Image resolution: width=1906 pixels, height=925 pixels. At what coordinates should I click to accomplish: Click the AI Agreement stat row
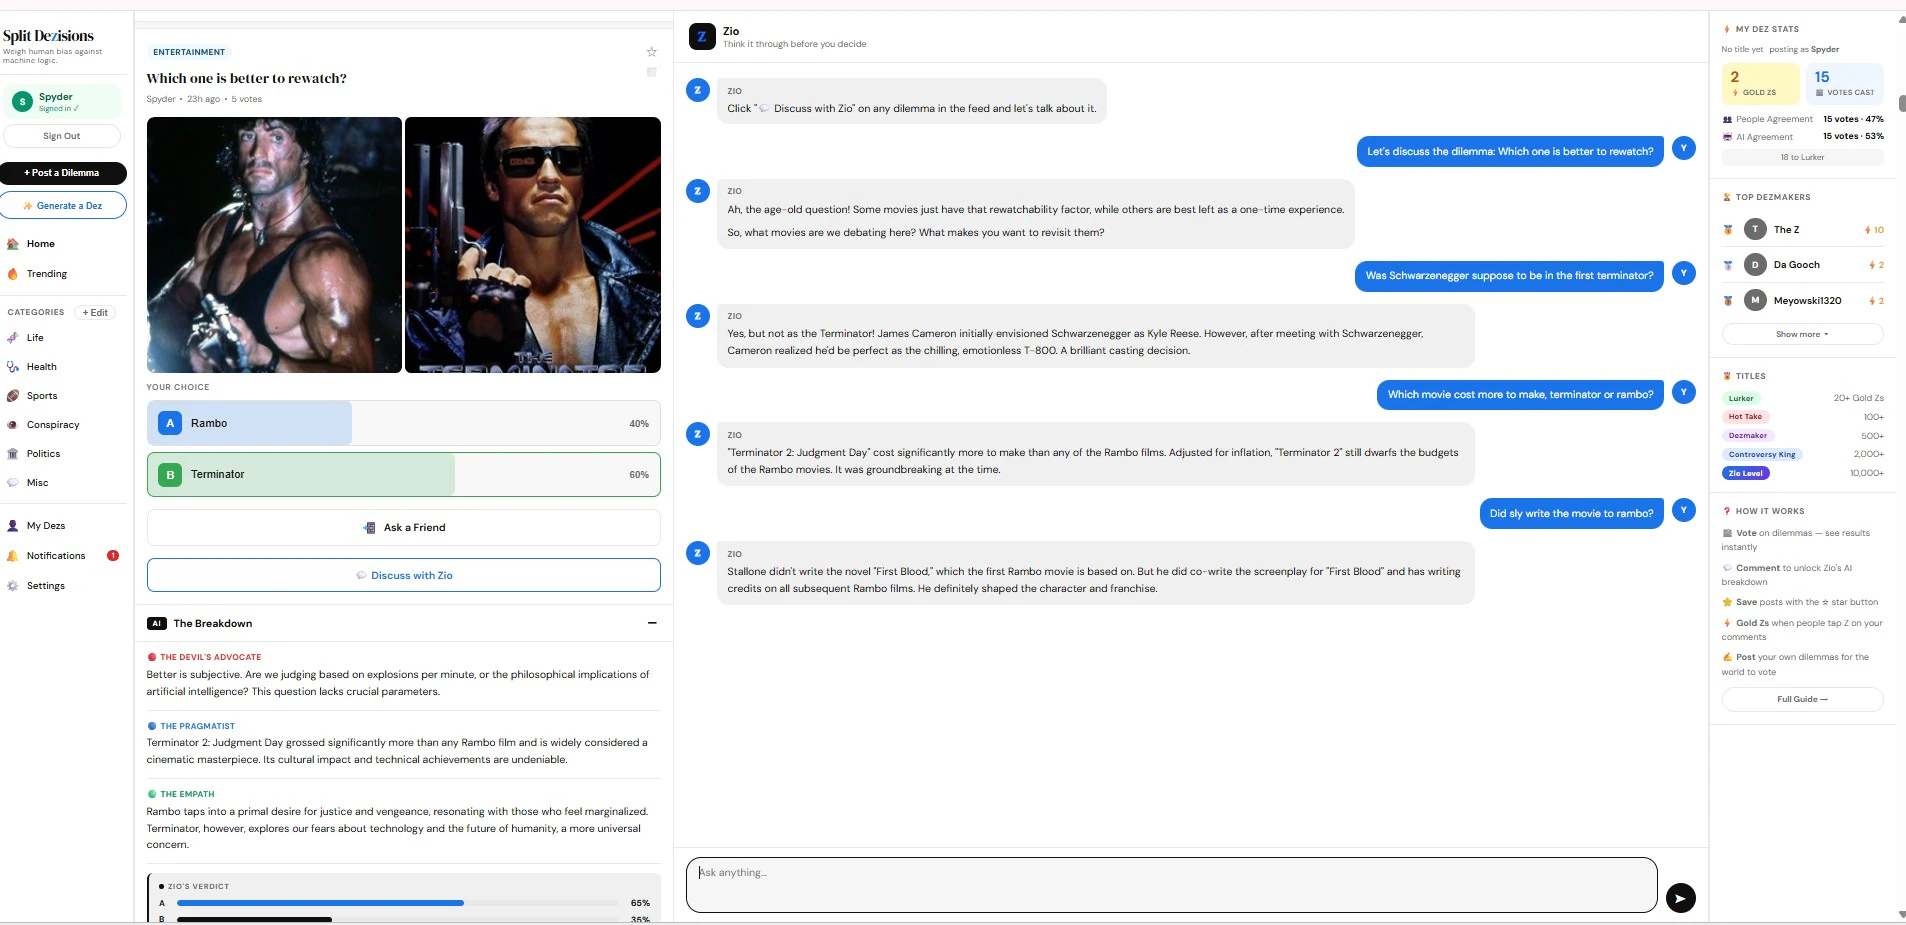(x=1802, y=137)
